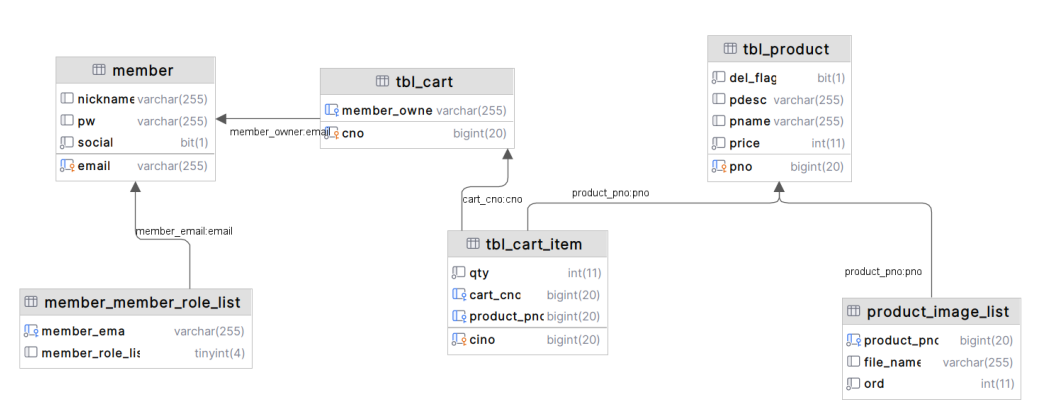This screenshot has height=416, width=1043.
Task: Click the table icon beside product_image_list title
Action: pos(854,312)
